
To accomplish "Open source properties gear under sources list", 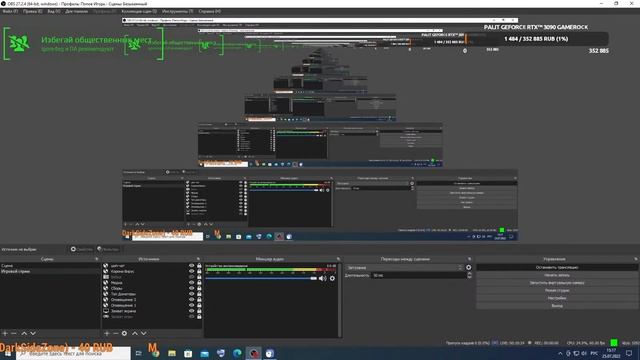I will (x=124, y=333).
